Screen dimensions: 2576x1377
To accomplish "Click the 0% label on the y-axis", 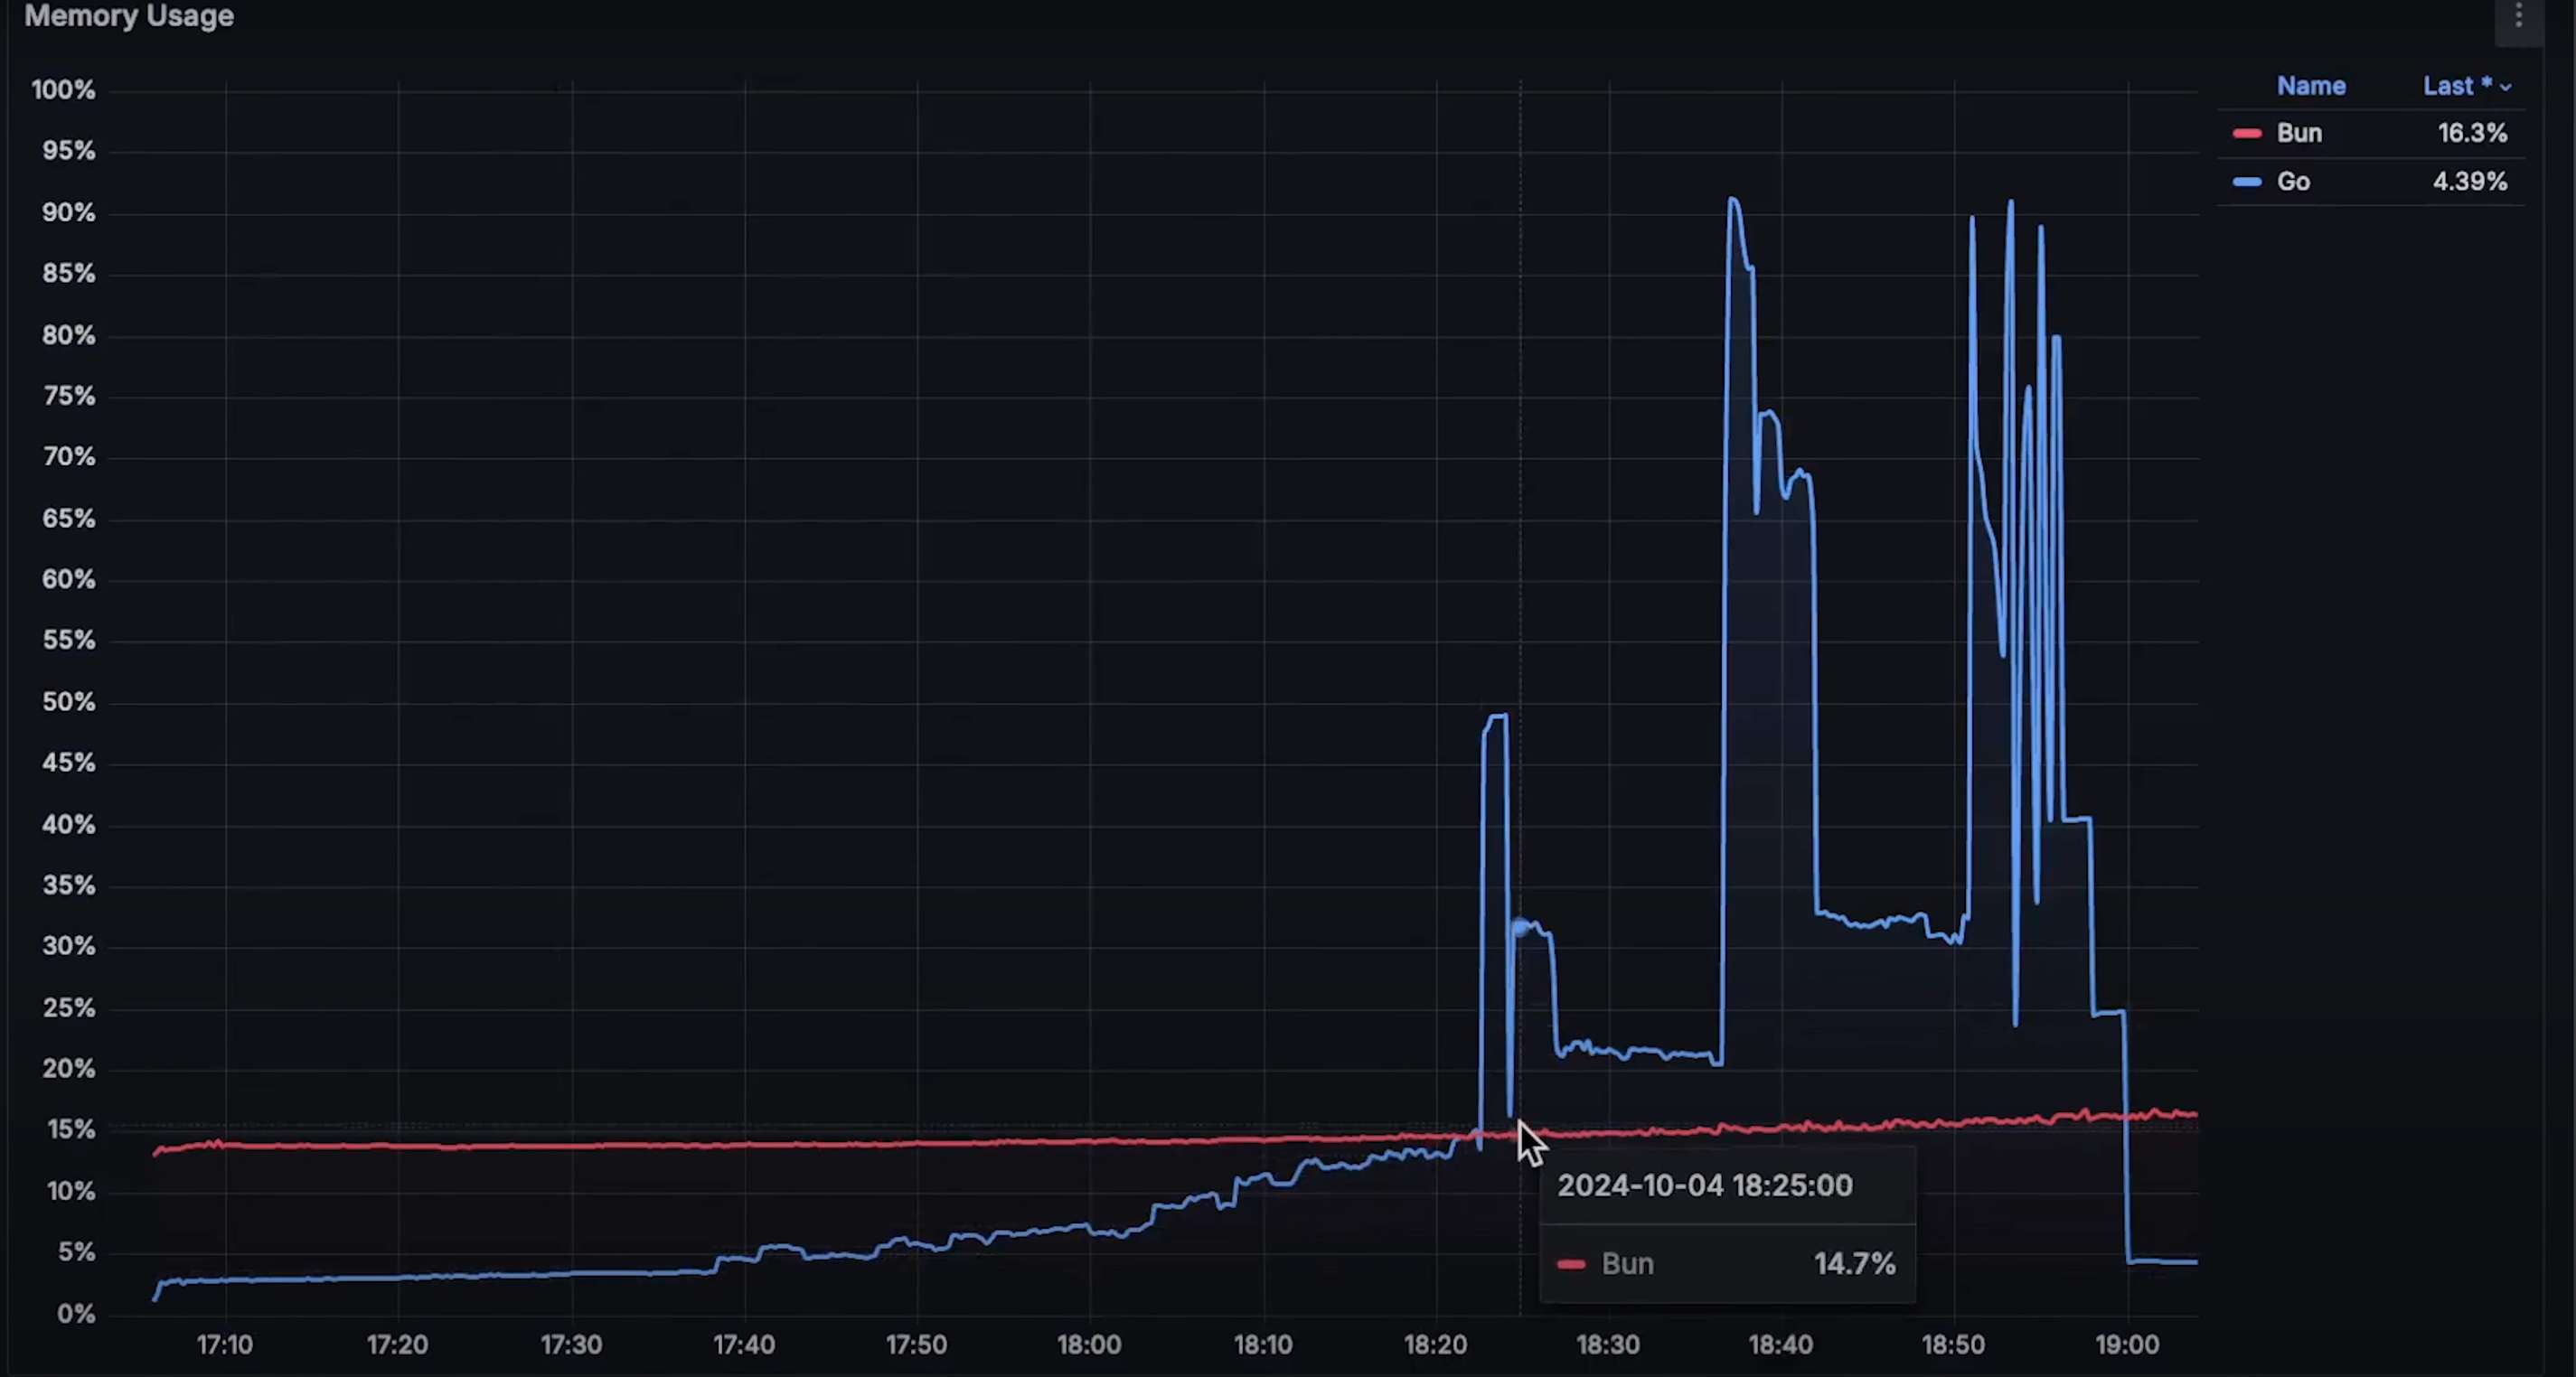I will (x=75, y=1314).
